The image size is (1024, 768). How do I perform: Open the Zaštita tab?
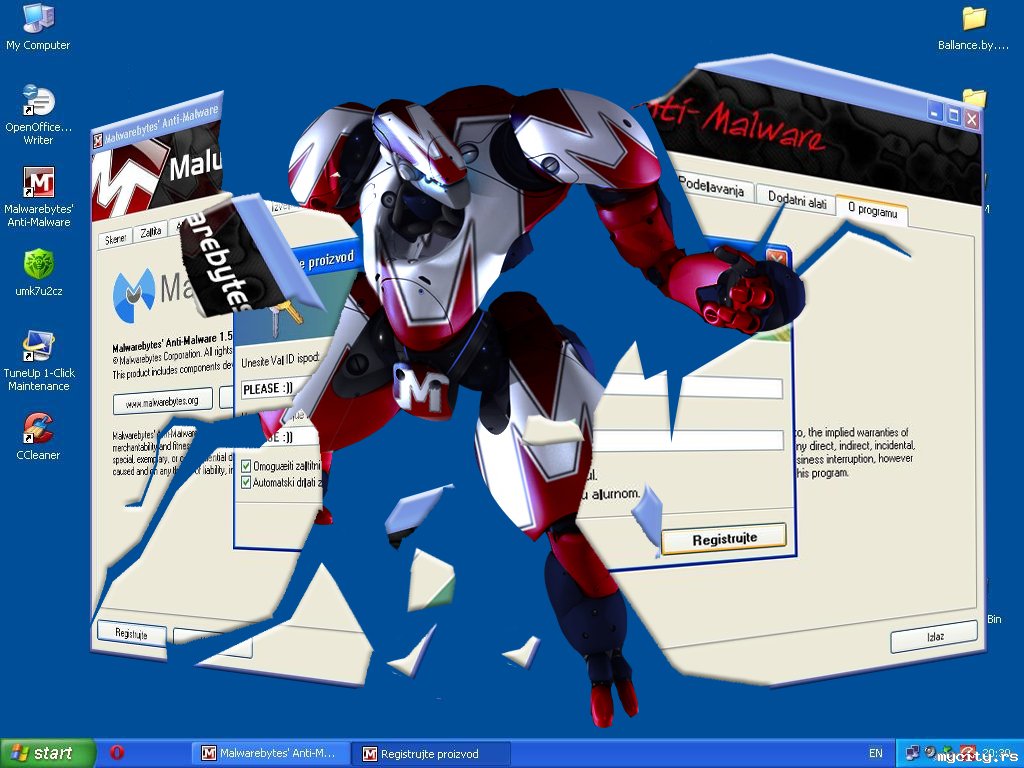(x=151, y=232)
